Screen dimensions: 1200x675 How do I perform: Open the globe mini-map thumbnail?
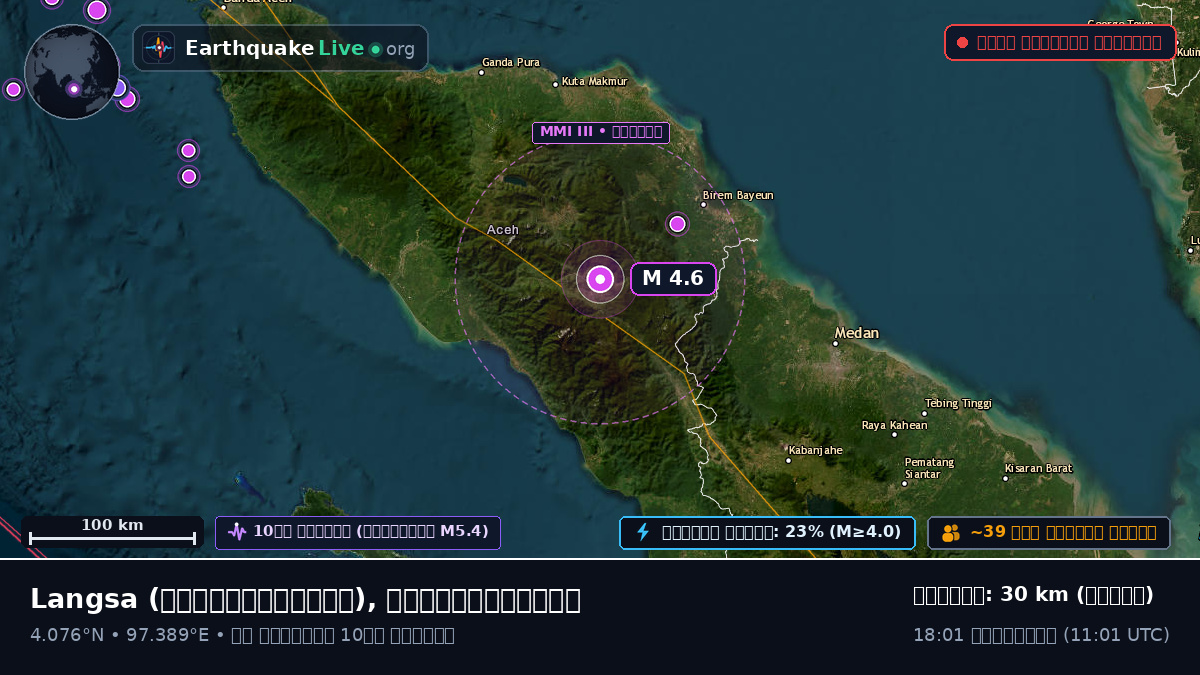coord(72,72)
